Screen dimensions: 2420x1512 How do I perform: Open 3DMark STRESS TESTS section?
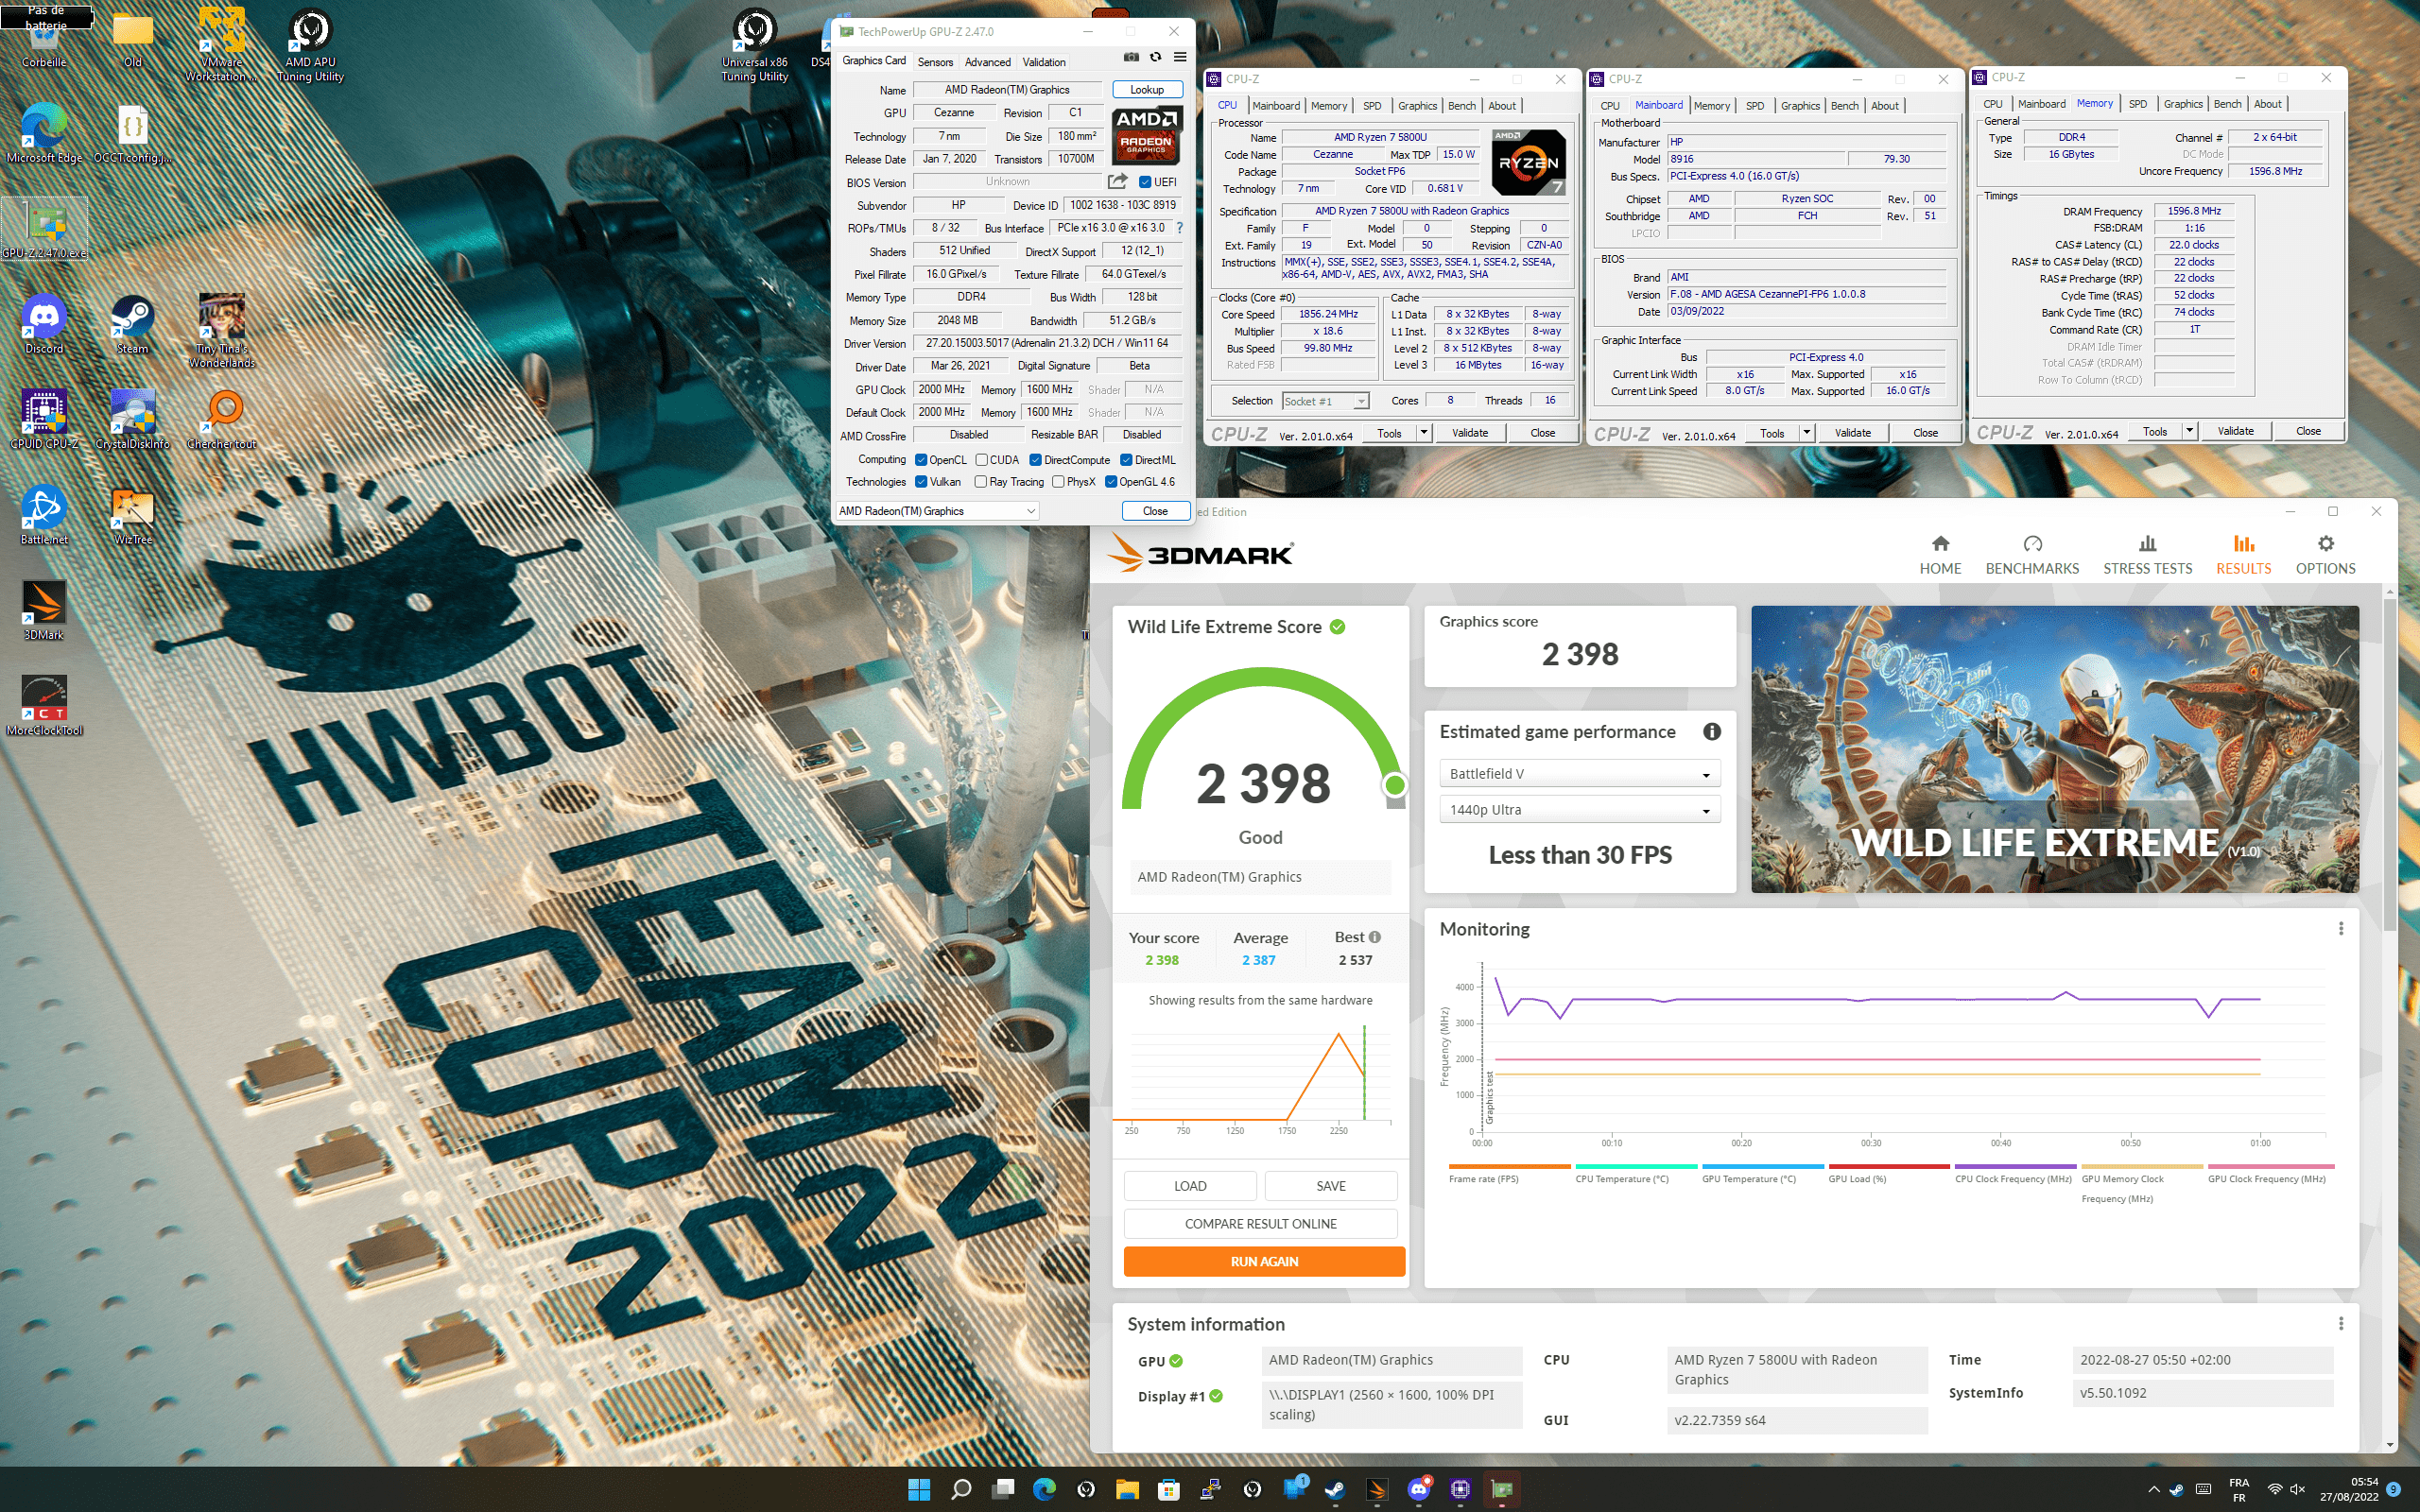click(x=2147, y=555)
